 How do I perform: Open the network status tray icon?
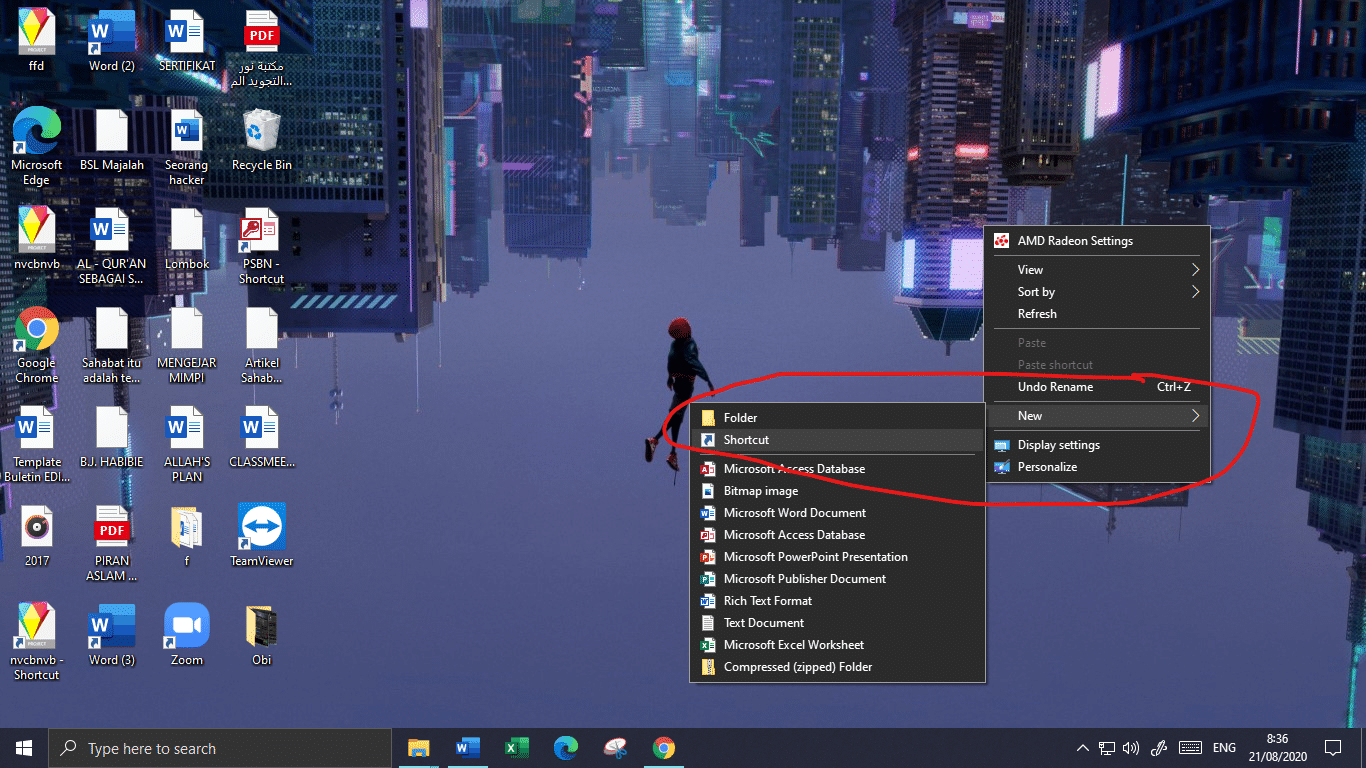[1107, 748]
